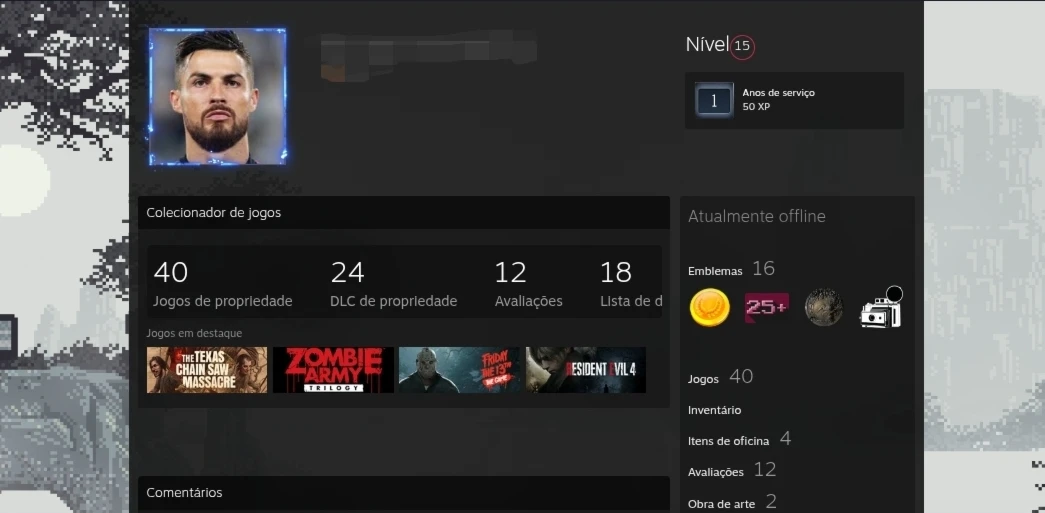1045x513 pixels.
Task: Select the round dark emblem badge
Action: [x=824, y=308]
